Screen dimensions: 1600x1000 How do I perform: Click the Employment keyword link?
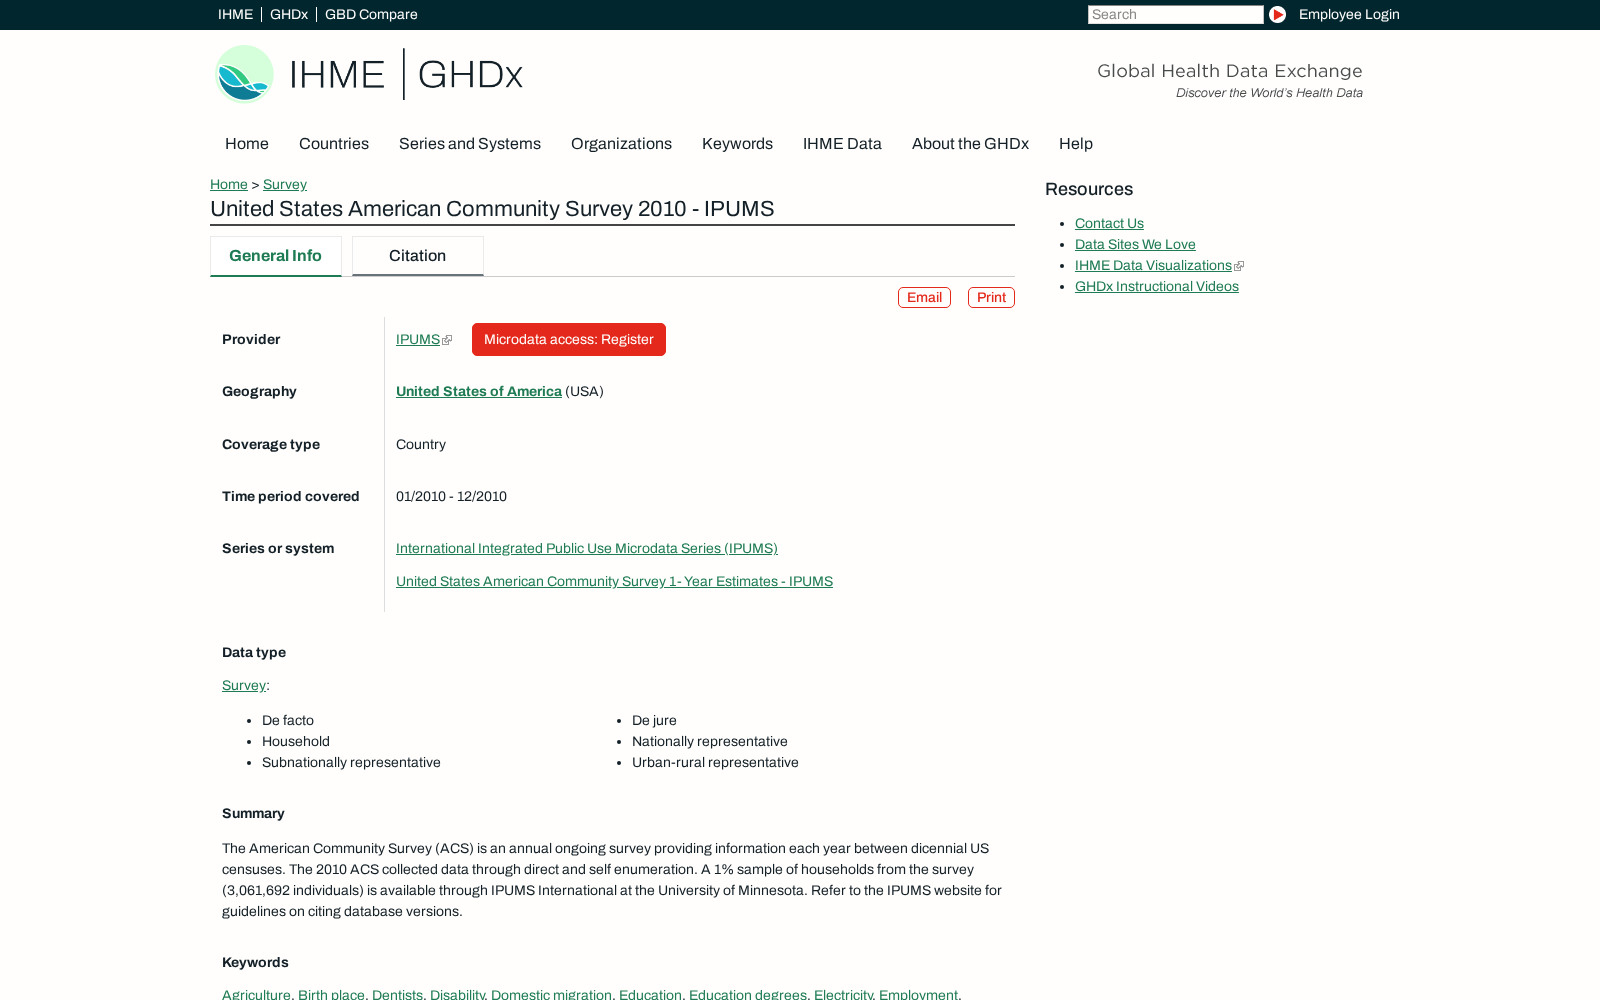click(918, 994)
